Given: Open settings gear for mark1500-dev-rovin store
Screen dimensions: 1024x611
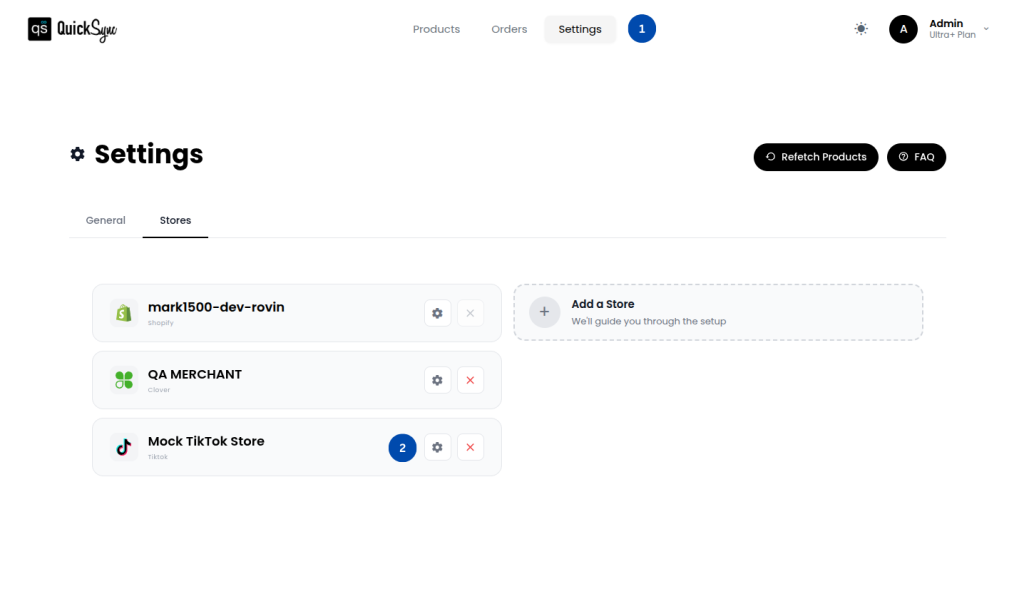Looking at the screenshot, I should coord(437,312).
